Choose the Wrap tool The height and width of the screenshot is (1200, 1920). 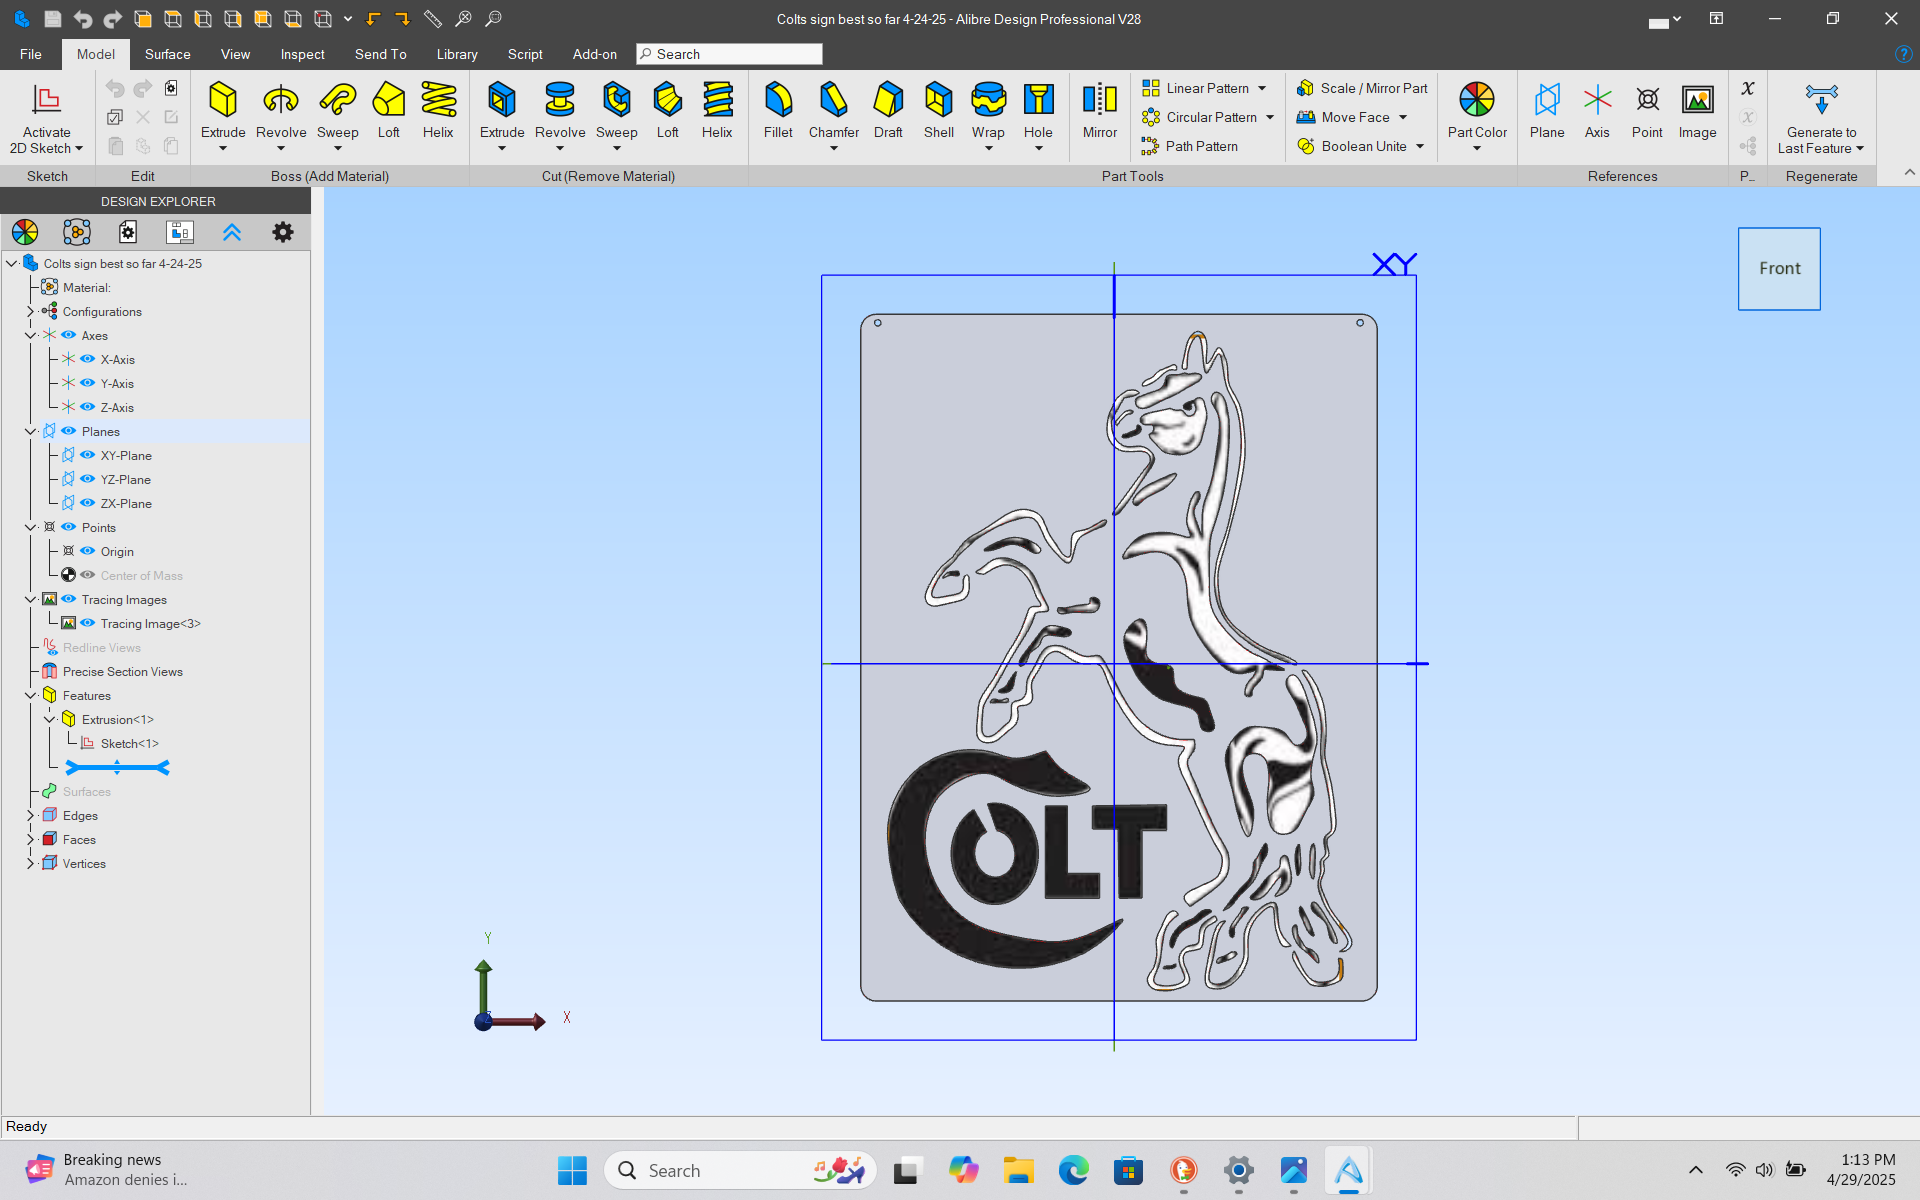988,110
